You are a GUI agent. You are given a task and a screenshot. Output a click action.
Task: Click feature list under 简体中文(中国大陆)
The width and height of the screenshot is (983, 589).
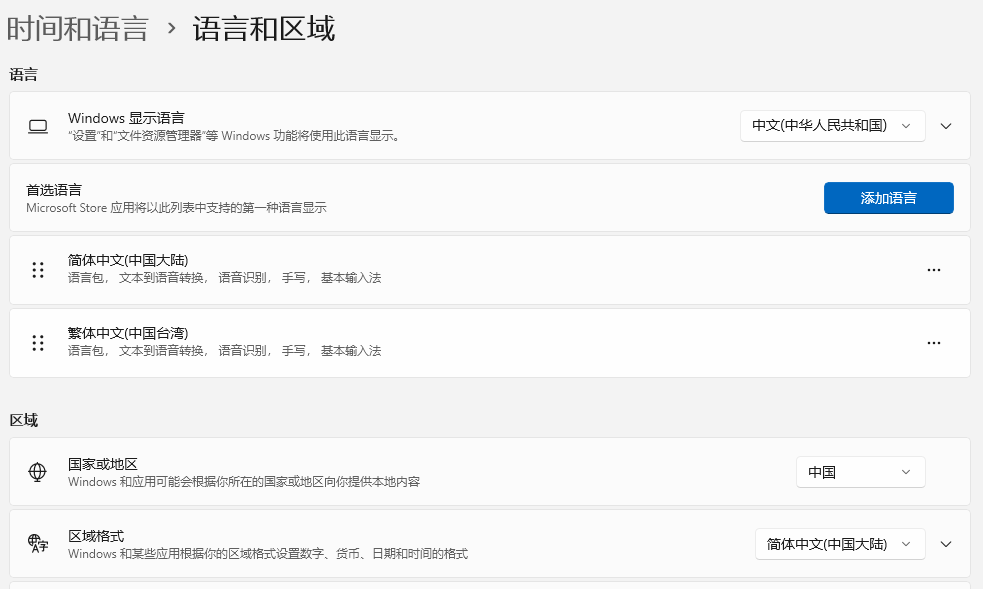point(224,278)
